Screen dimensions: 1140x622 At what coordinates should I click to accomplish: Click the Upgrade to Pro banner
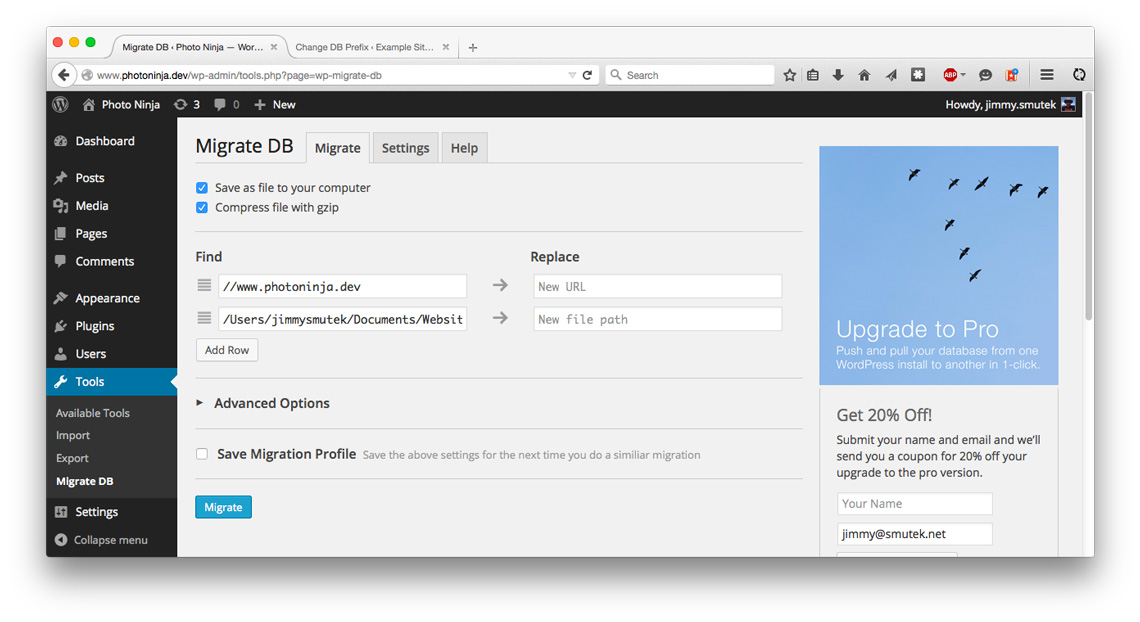point(939,265)
